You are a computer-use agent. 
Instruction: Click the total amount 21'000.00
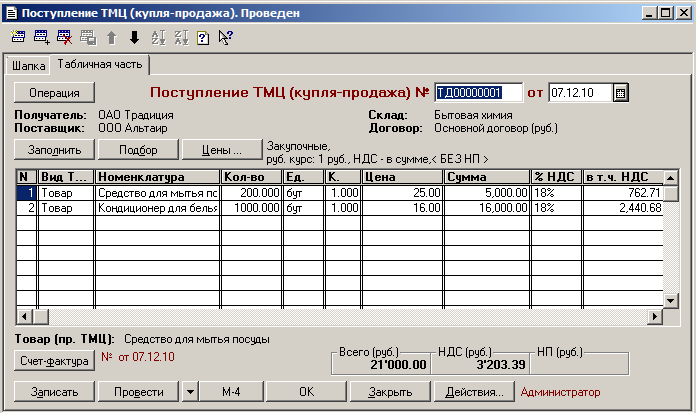tap(398, 365)
